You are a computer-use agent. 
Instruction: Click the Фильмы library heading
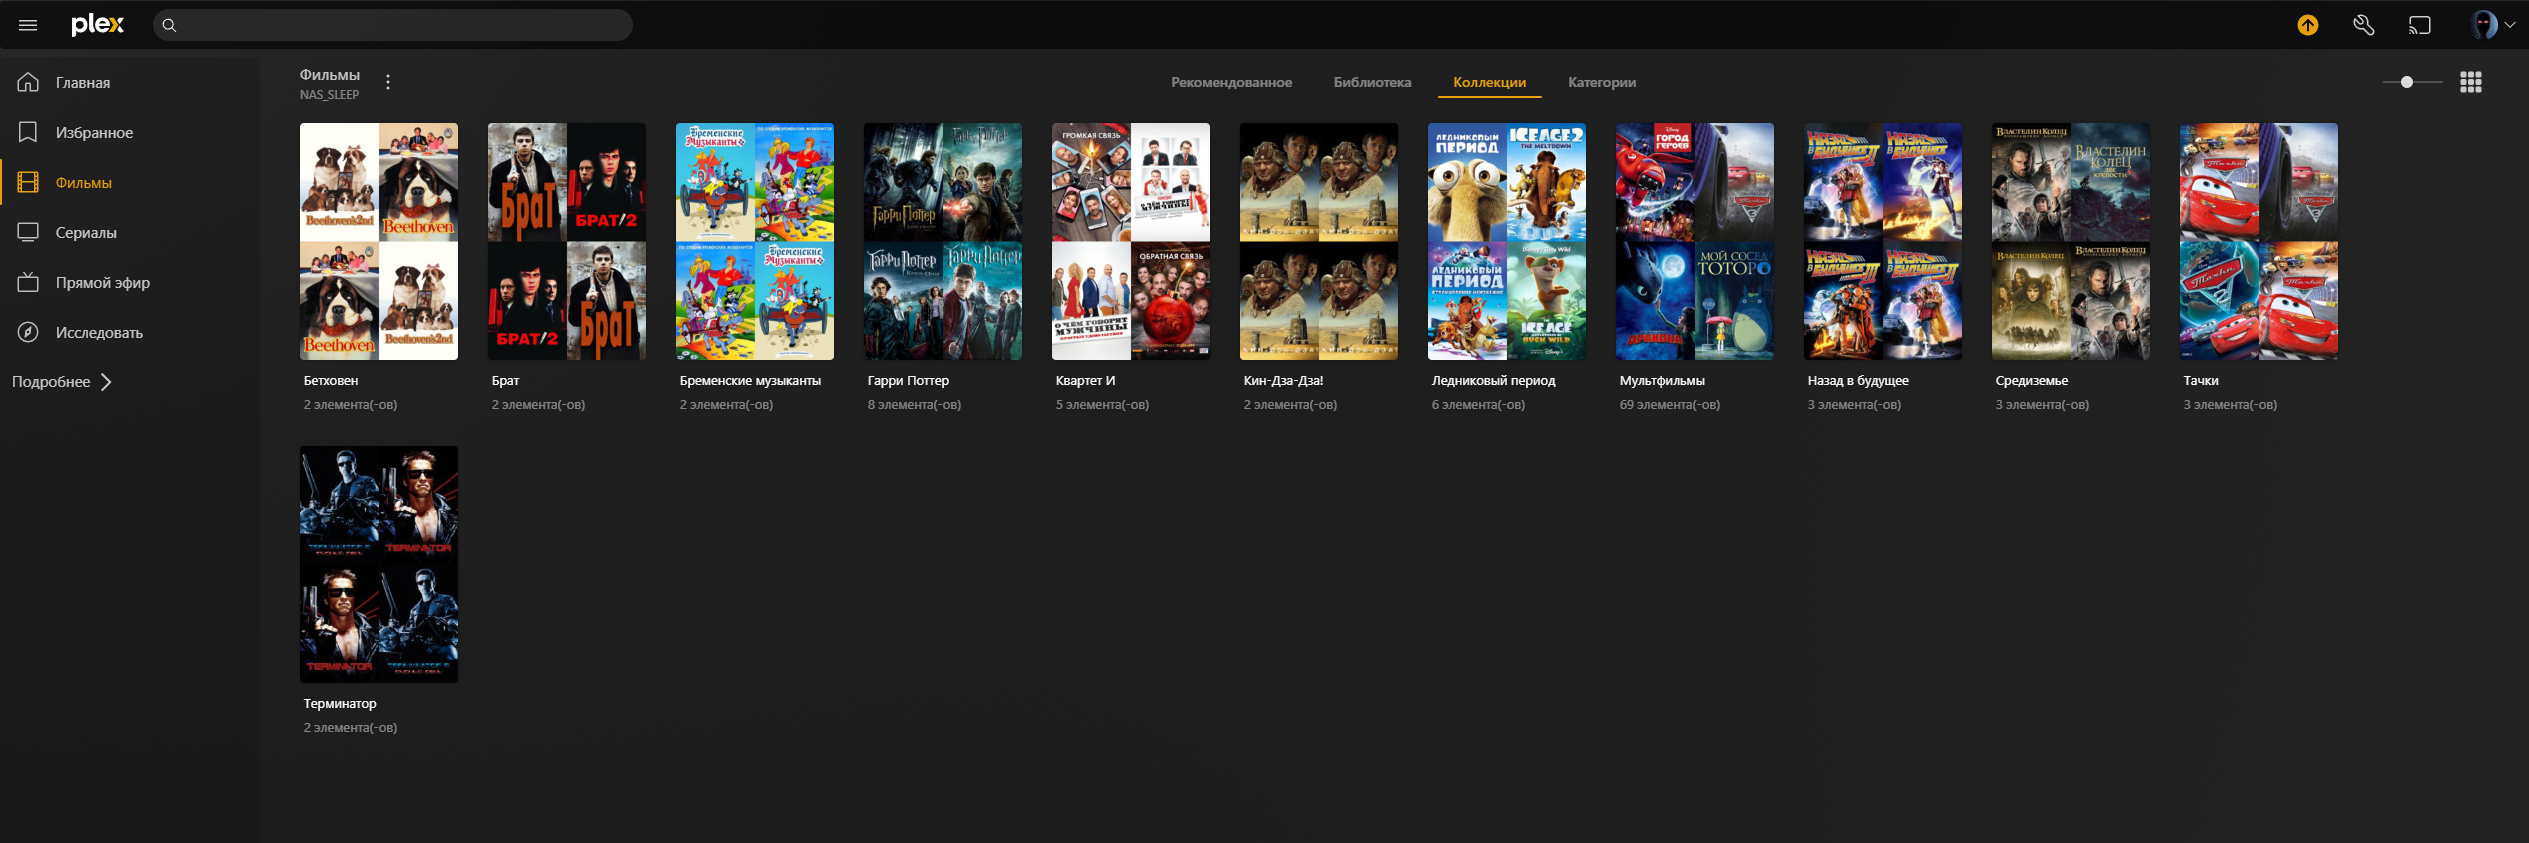tap(330, 75)
